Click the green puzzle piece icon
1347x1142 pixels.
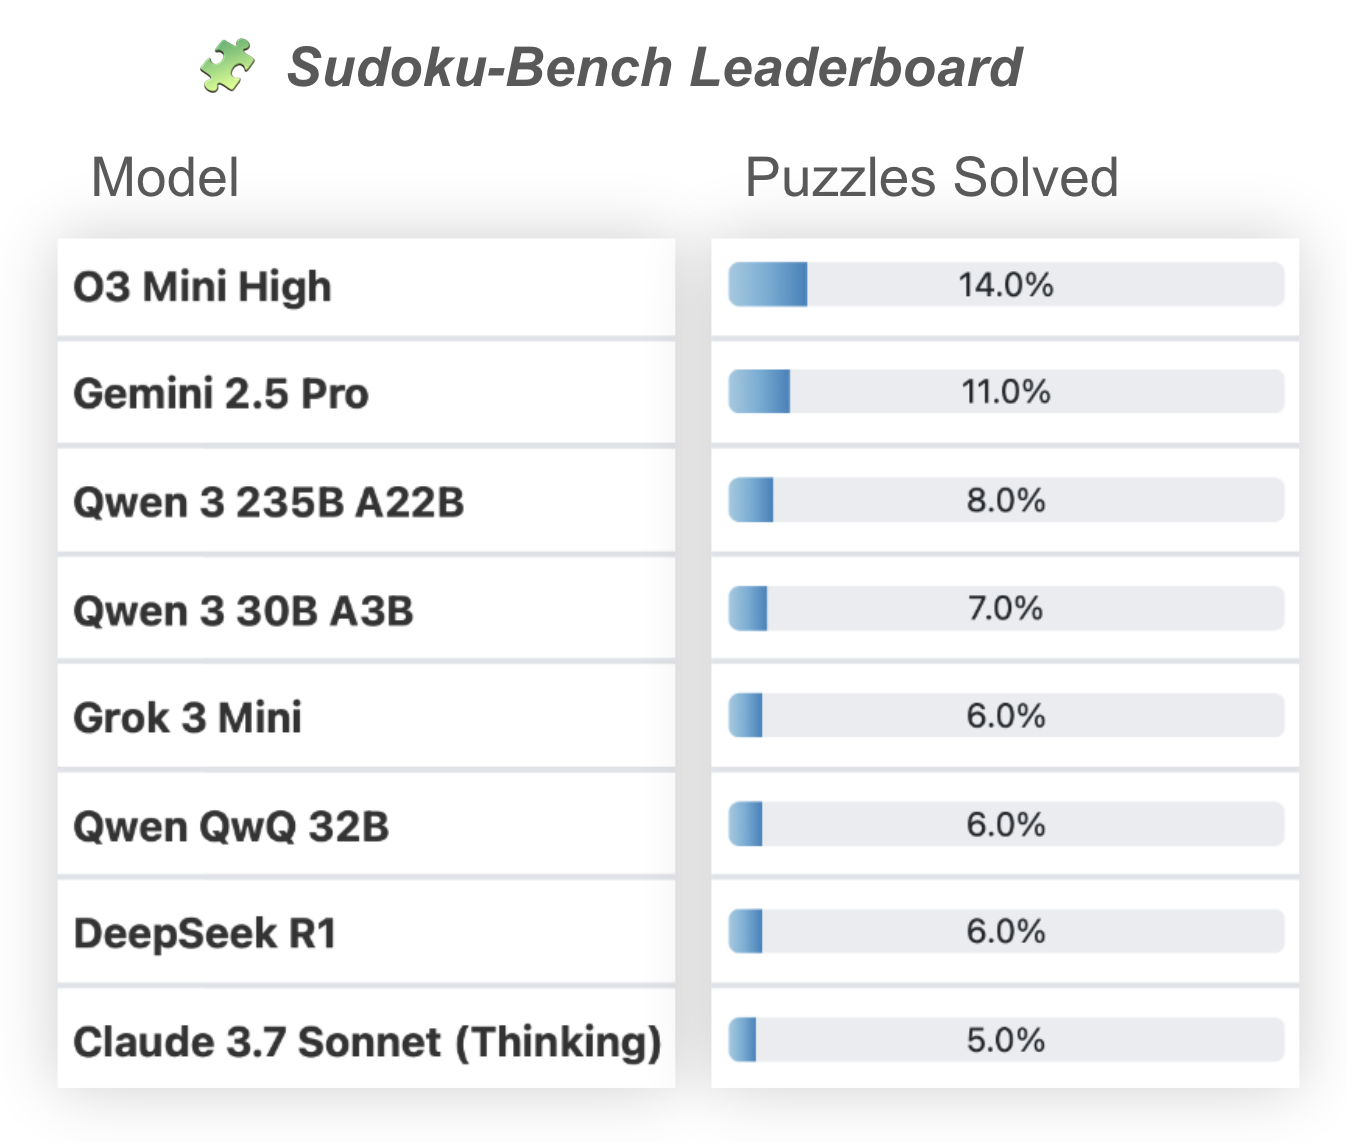[x=227, y=67]
